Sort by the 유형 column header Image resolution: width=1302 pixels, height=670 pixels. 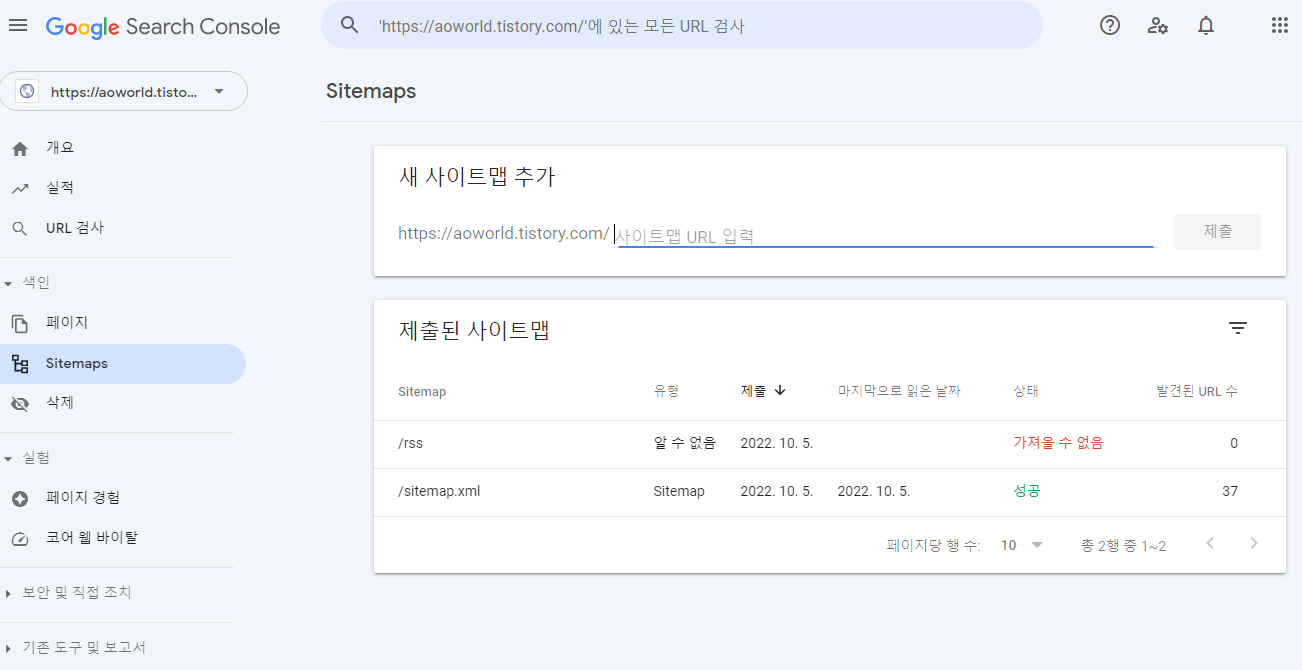(x=666, y=391)
